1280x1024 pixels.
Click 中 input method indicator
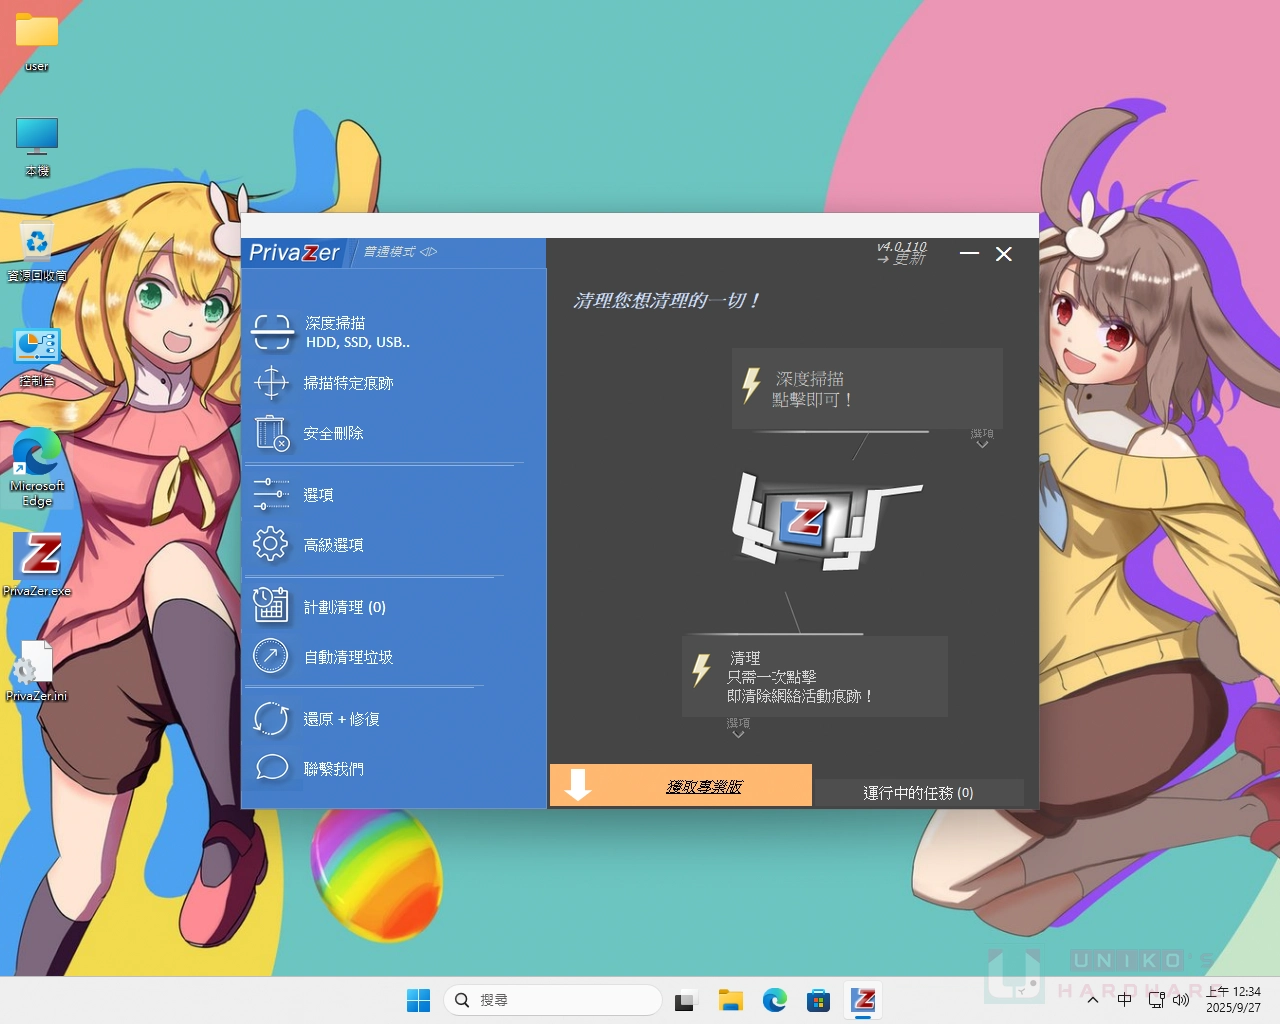point(1125,1000)
